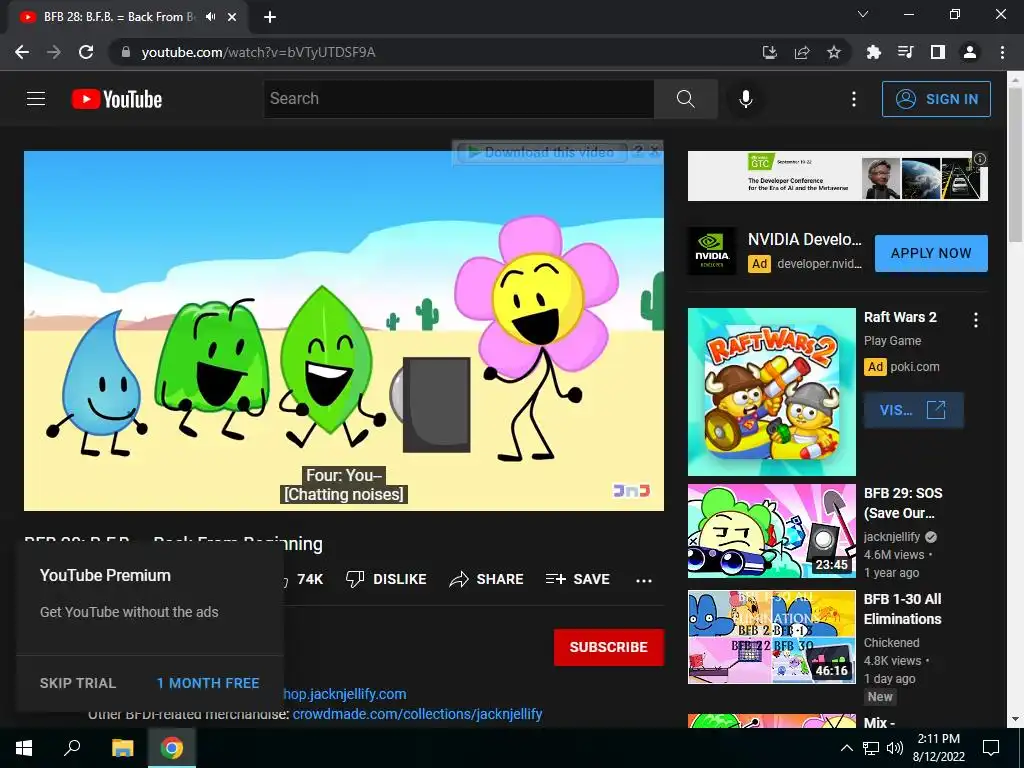Go forward in the browser
The image size is (1024, 768).
click(x=54, y=52)
